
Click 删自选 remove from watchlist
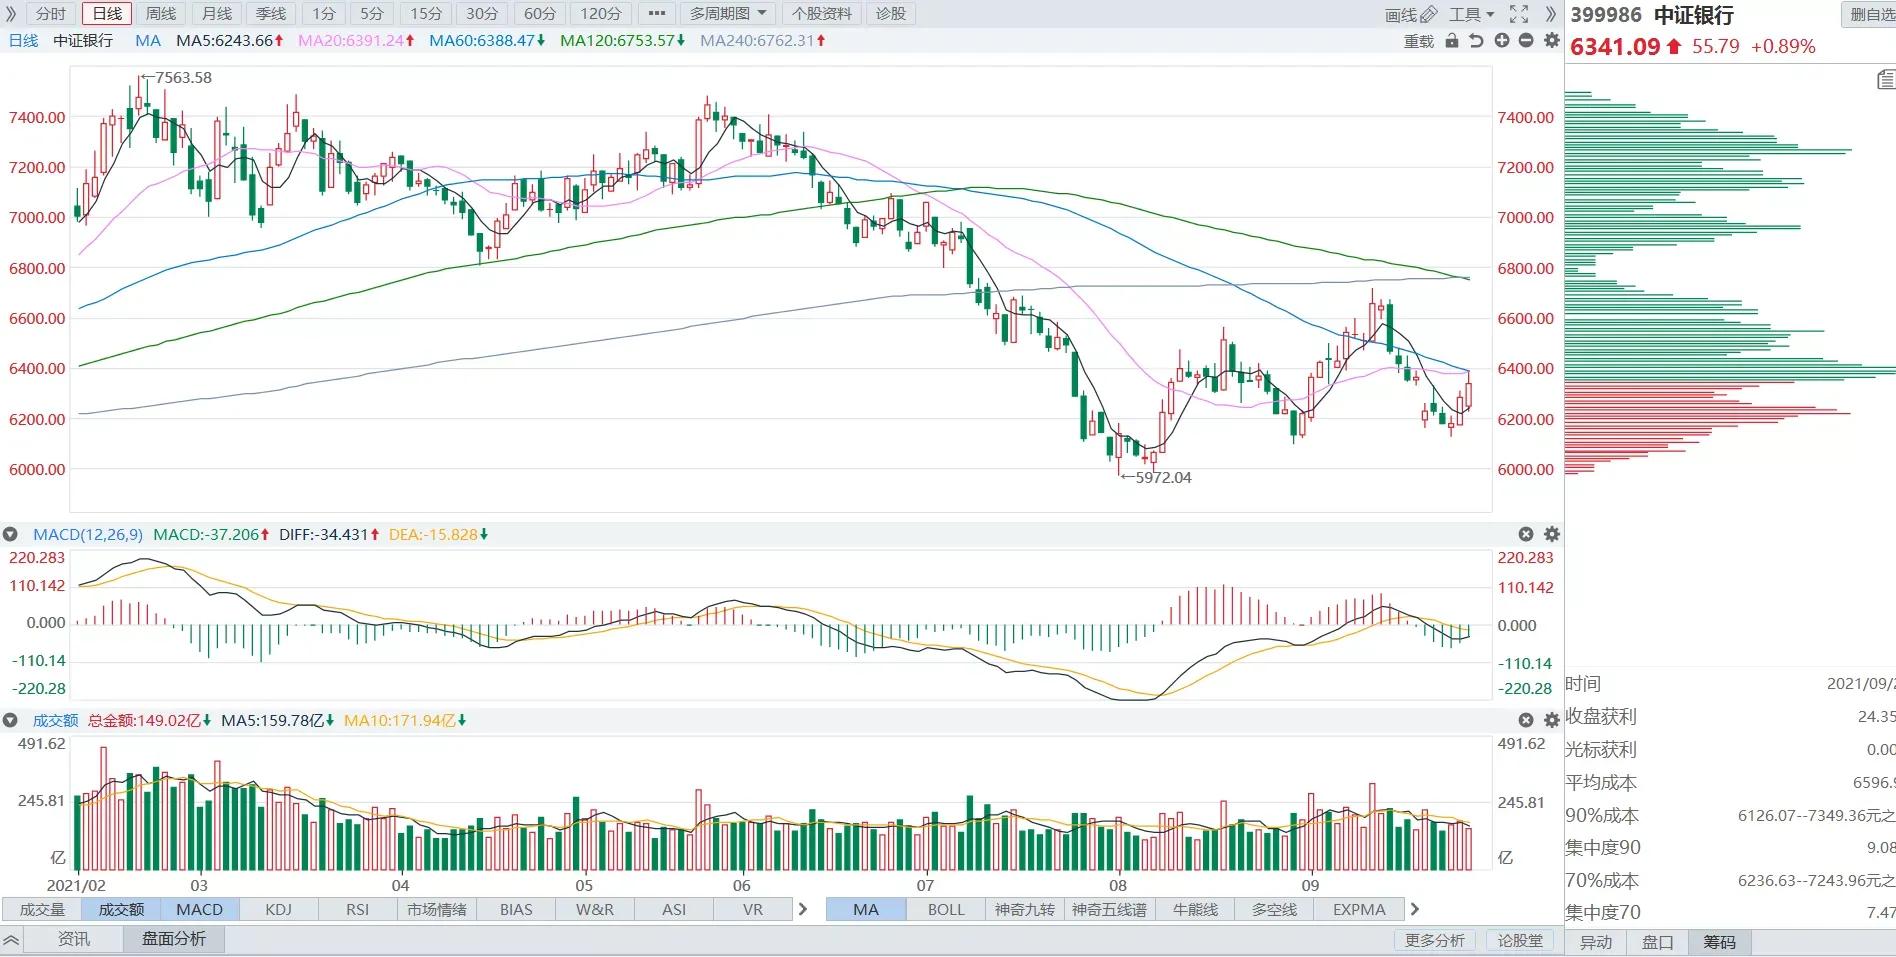(1869, 14)
